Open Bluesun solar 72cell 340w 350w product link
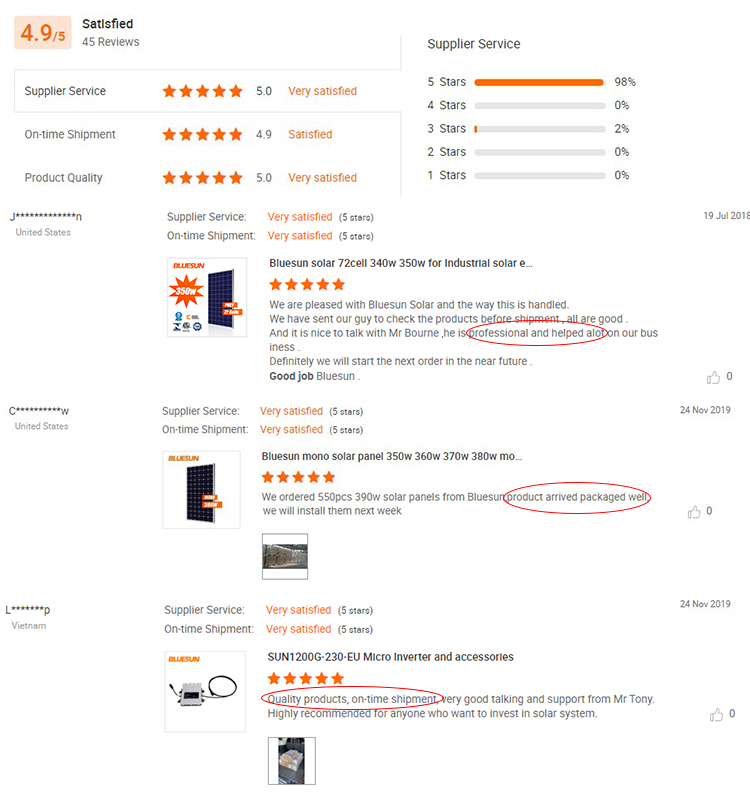This screenshot has width=750, height=804. point(401,263)
